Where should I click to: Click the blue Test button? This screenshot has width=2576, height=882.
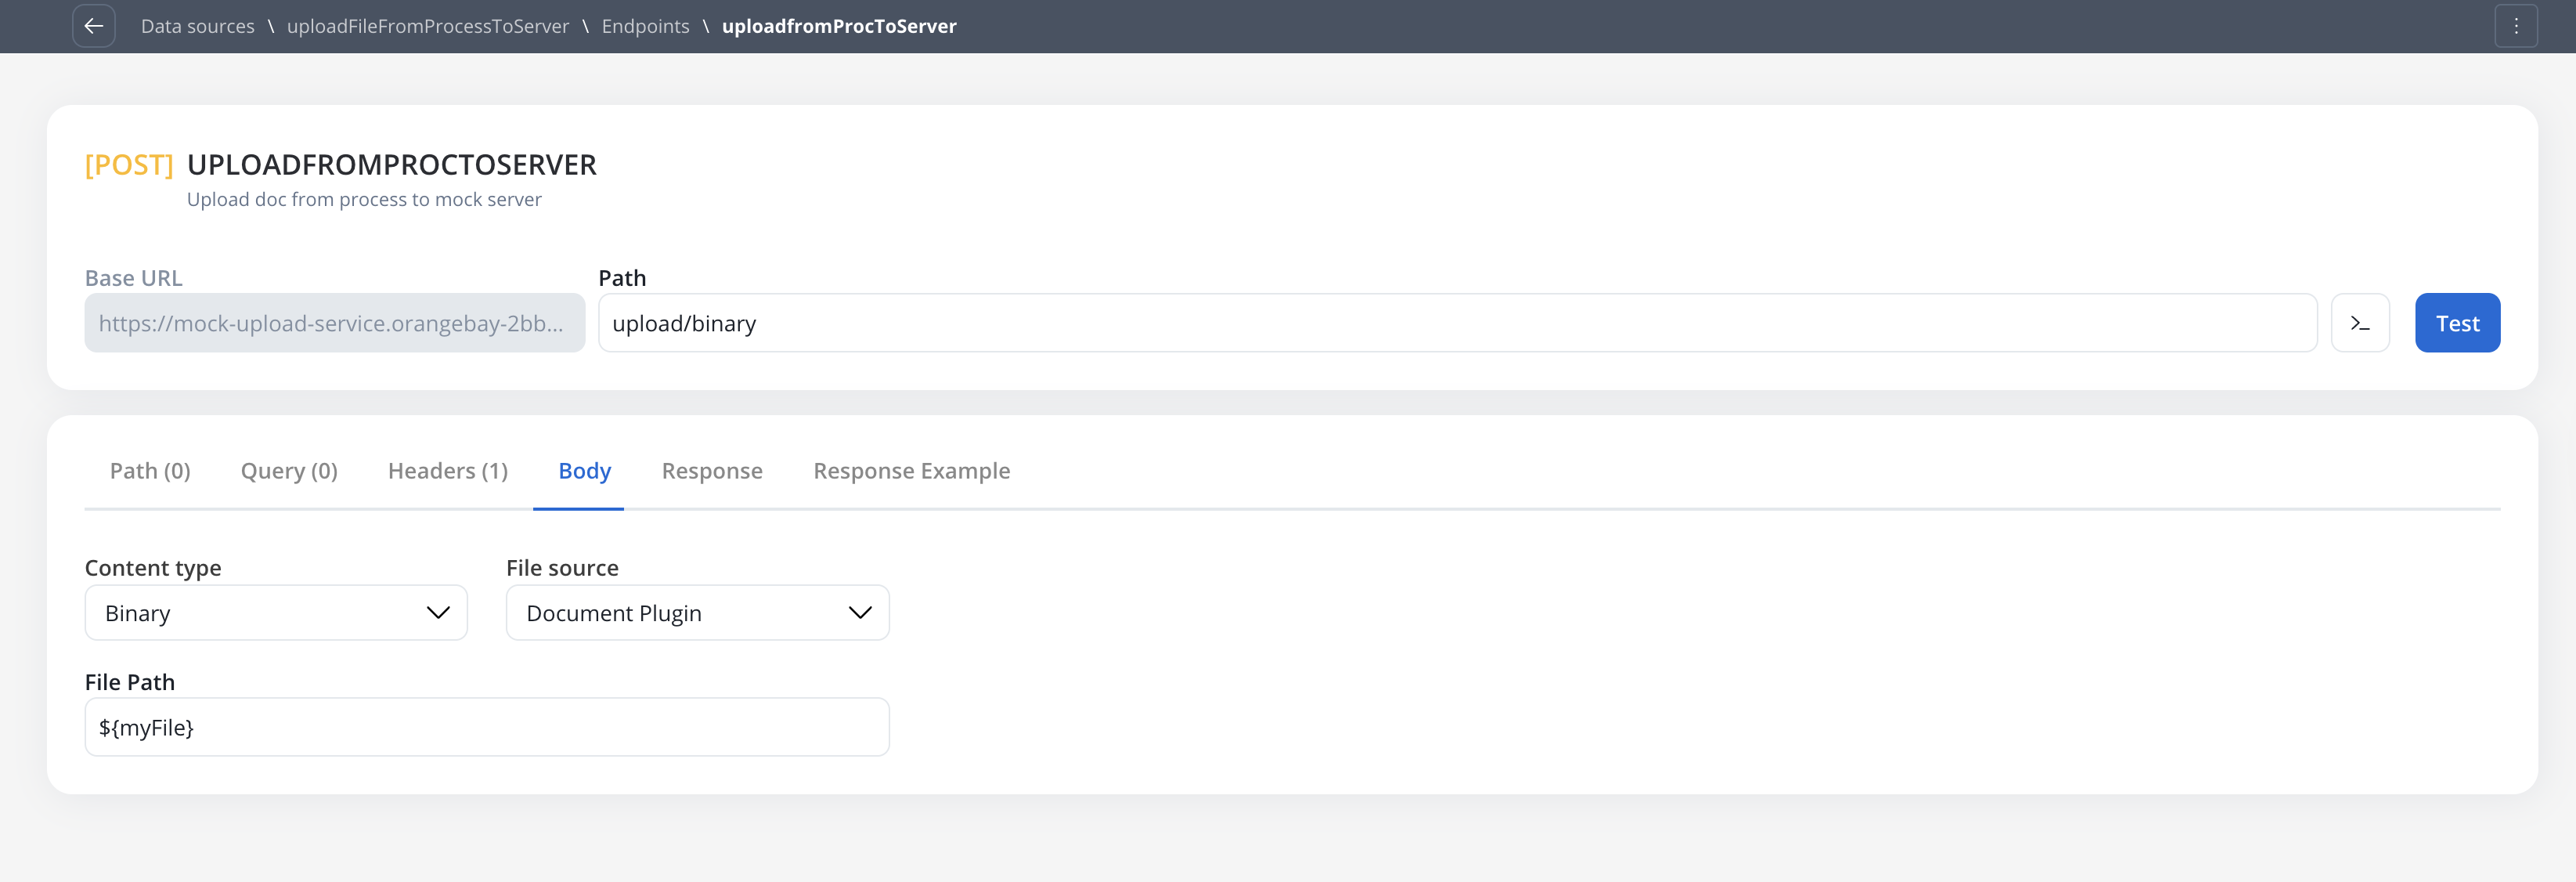point(2457,323)
